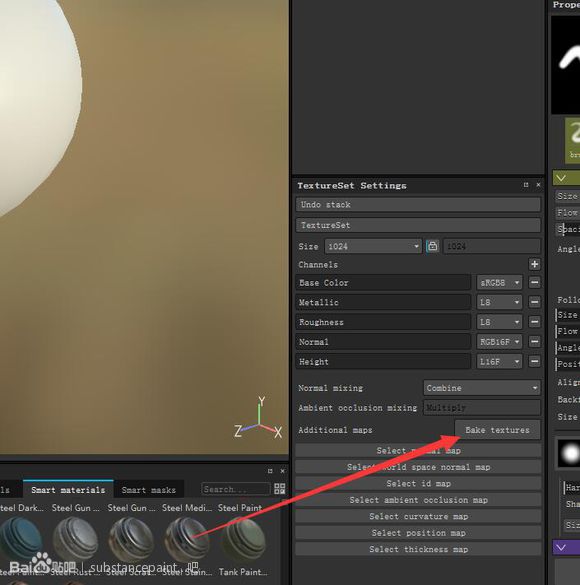Open Height L16F format dropdown
Image resolution: width=580 pixels, height=585 pixels.
coord(499,361)
